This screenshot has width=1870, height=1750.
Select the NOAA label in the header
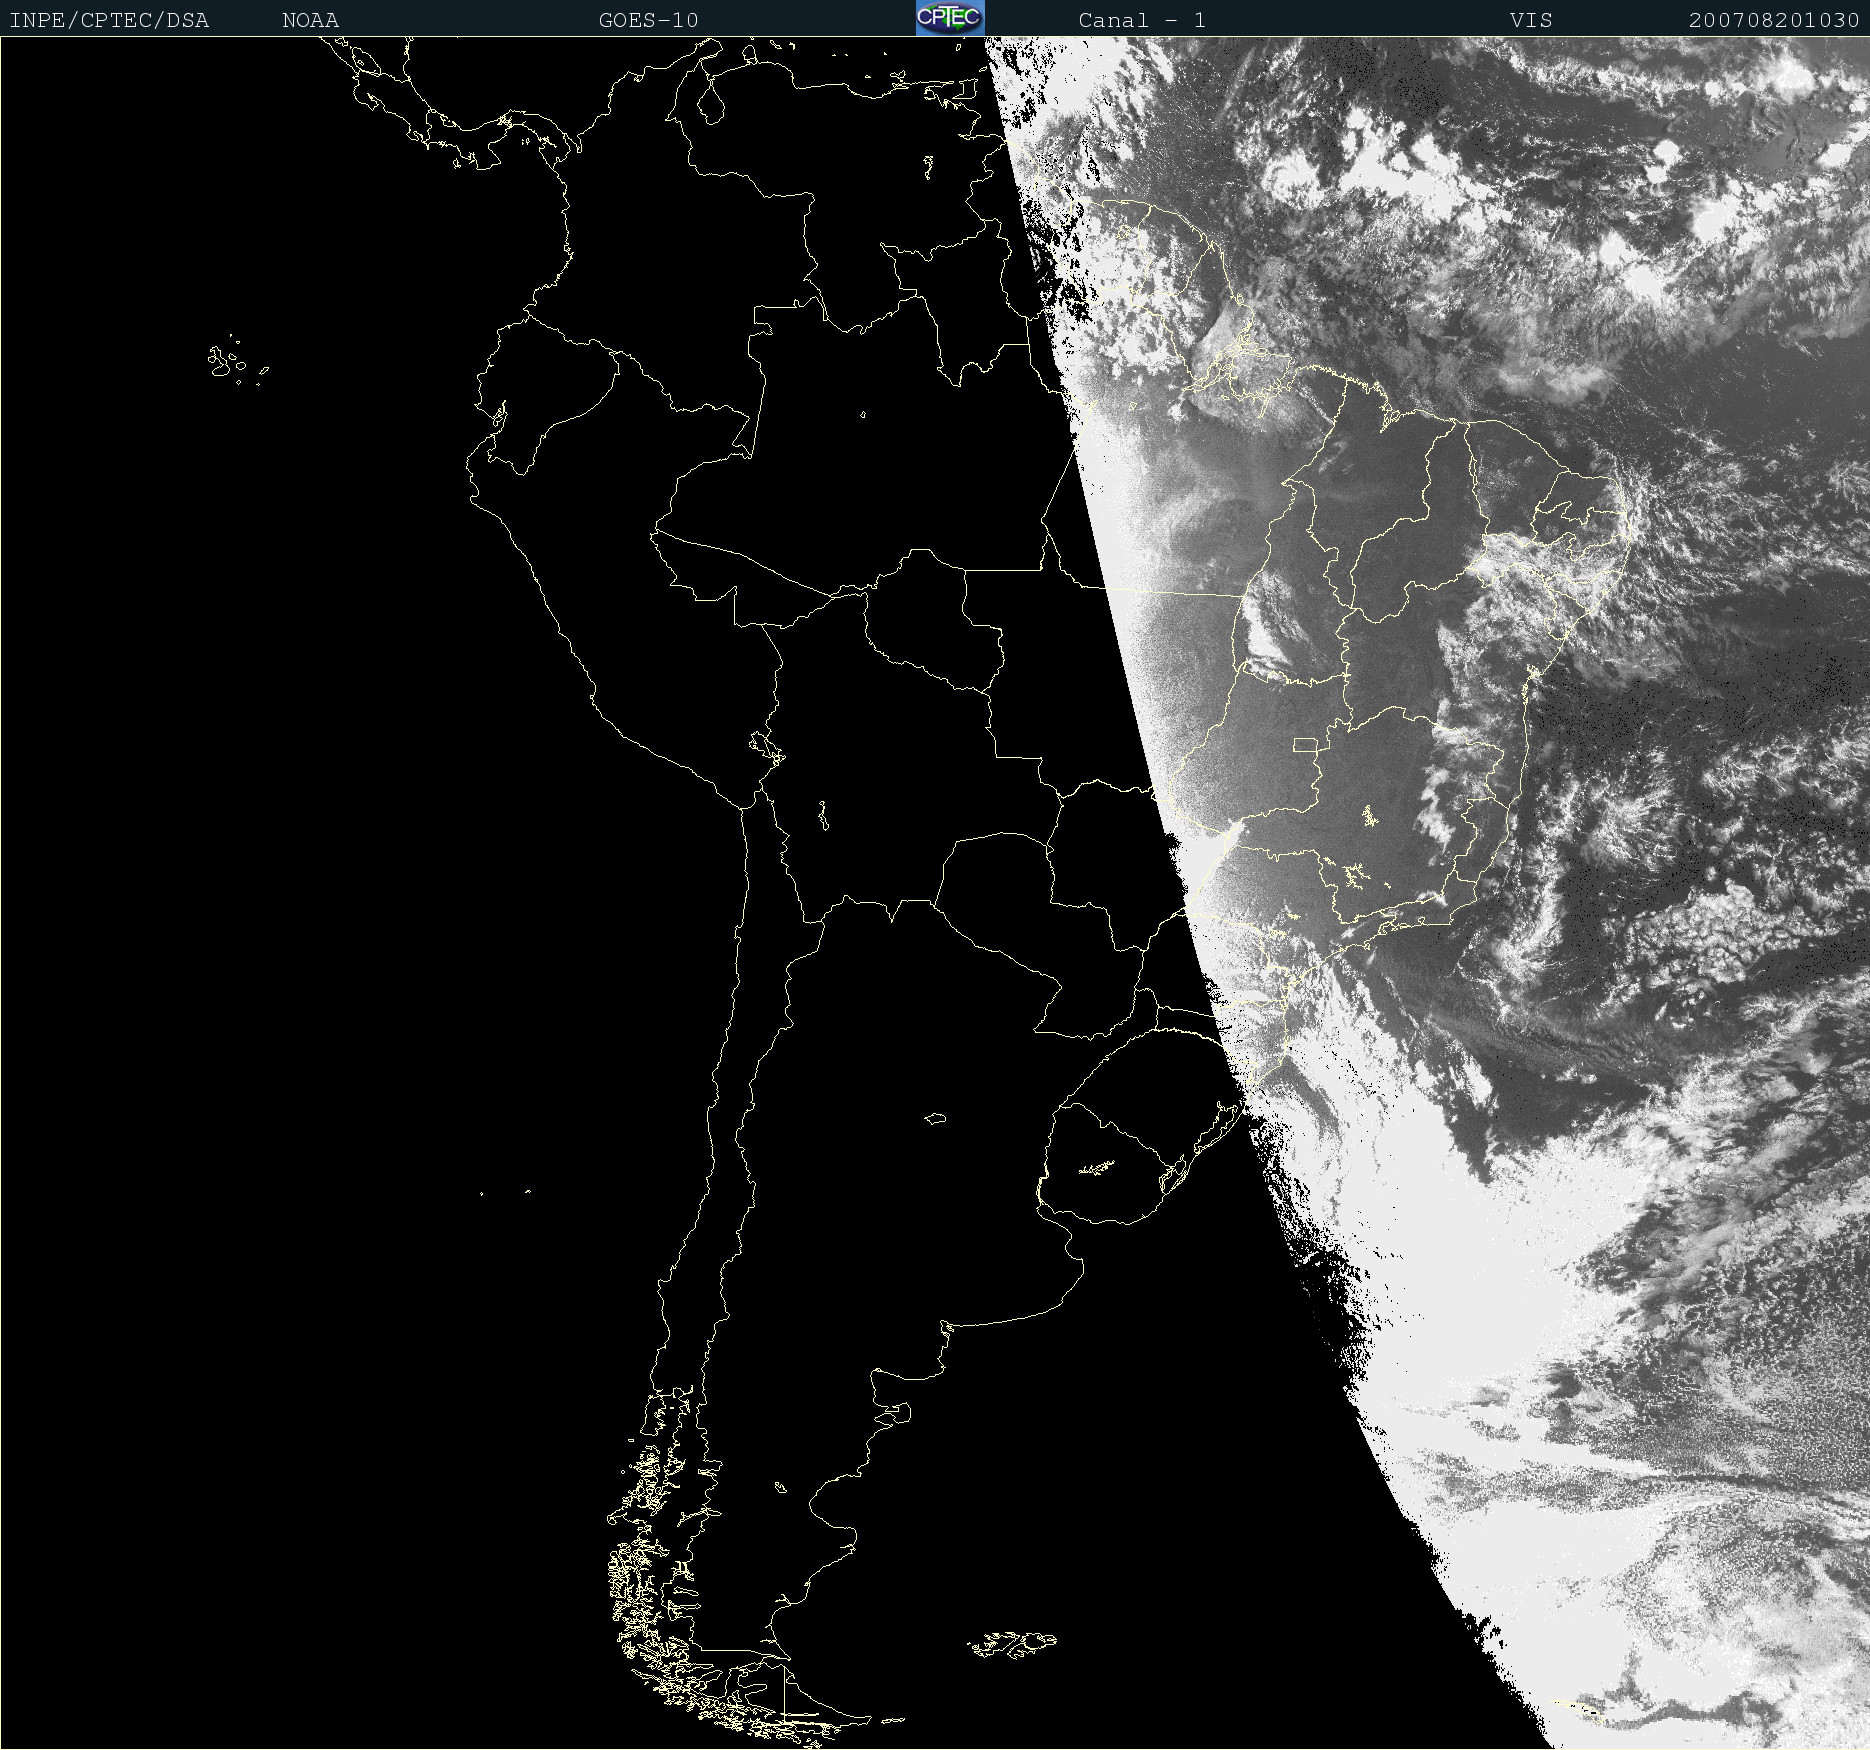[x=310, y=20]
